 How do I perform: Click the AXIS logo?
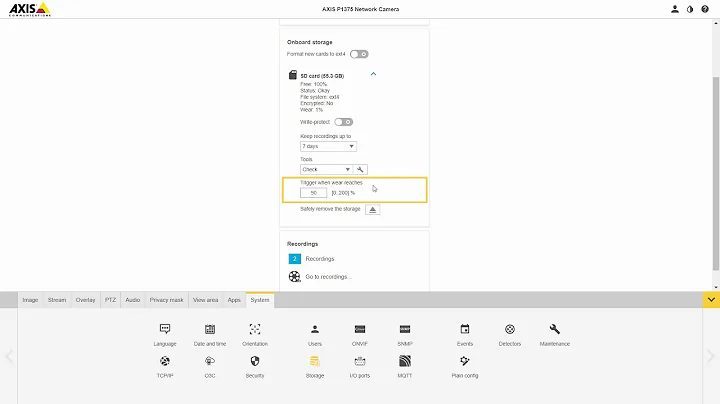[30, 9]
